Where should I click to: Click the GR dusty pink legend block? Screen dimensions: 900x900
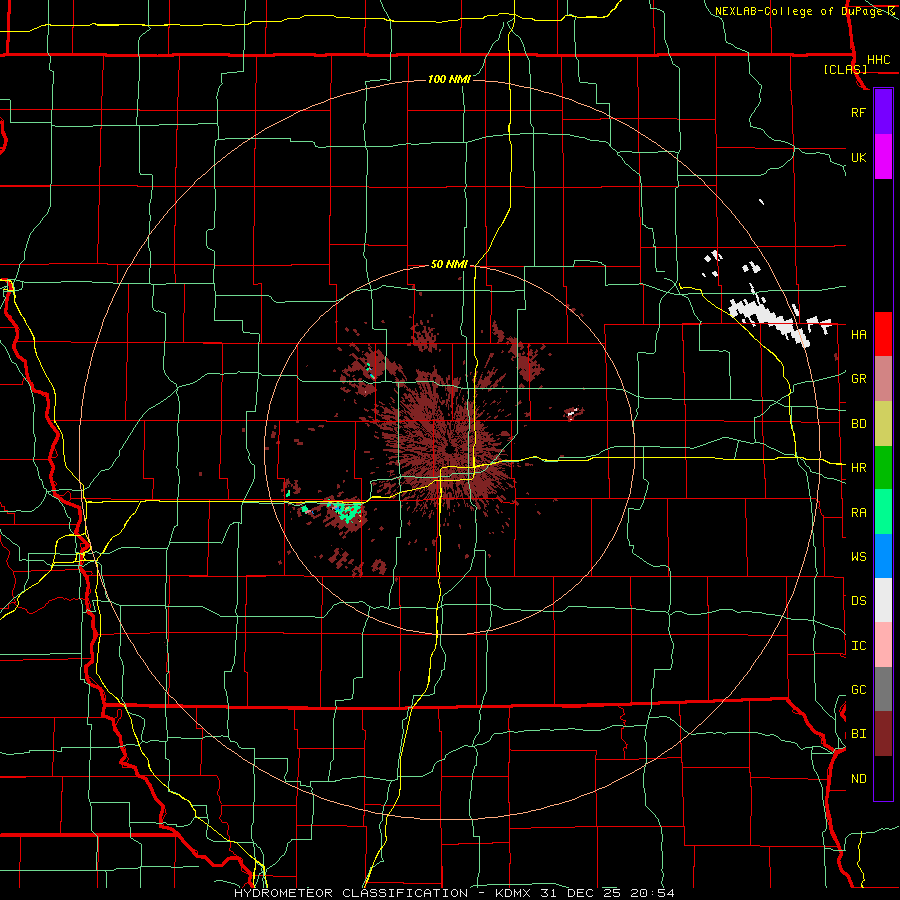tap(883, 378)
